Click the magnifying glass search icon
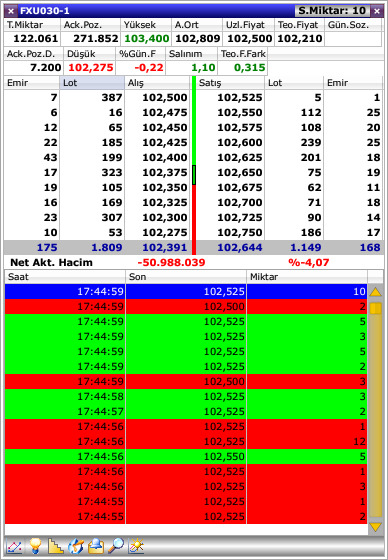The width and height of the screenshot is (388, 560). pyautogui.click(x=116, y=546)
